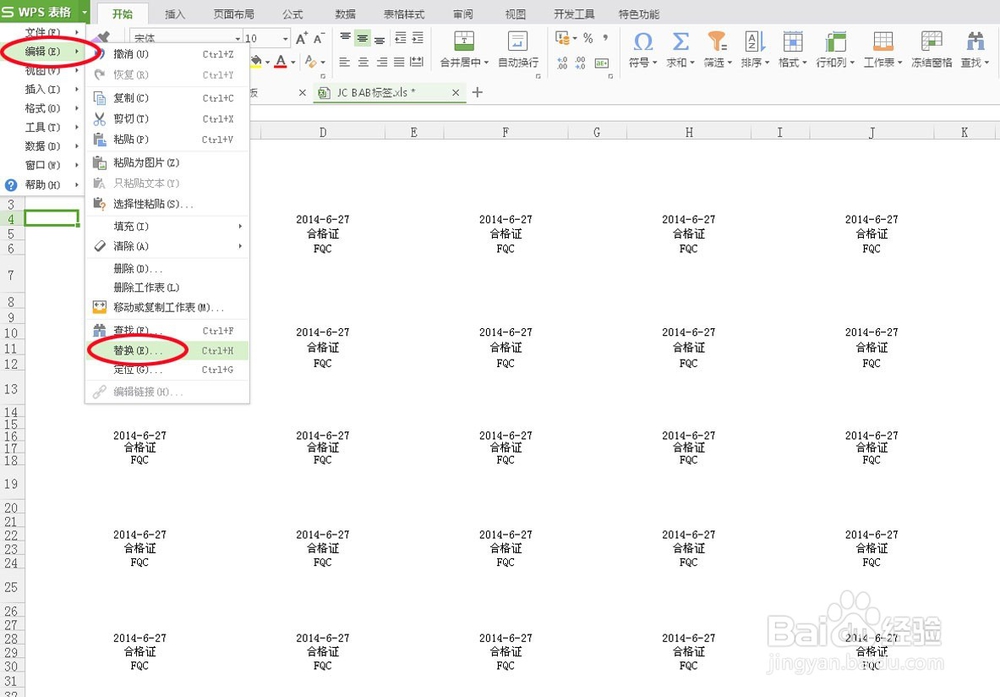Click the new document tab plus button
The height and width of the screenshot is (697, 1000).
pyautogui.click(x=477, y=92)
